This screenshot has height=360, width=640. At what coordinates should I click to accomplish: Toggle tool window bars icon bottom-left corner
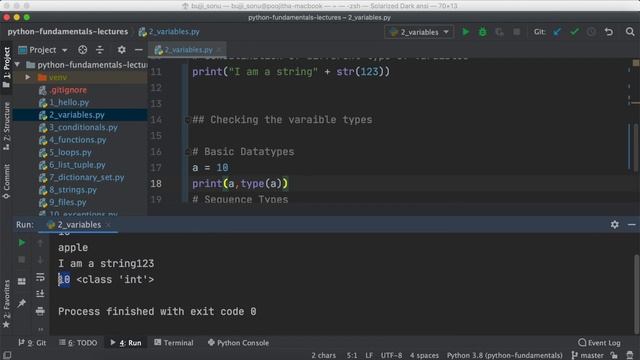7,355
